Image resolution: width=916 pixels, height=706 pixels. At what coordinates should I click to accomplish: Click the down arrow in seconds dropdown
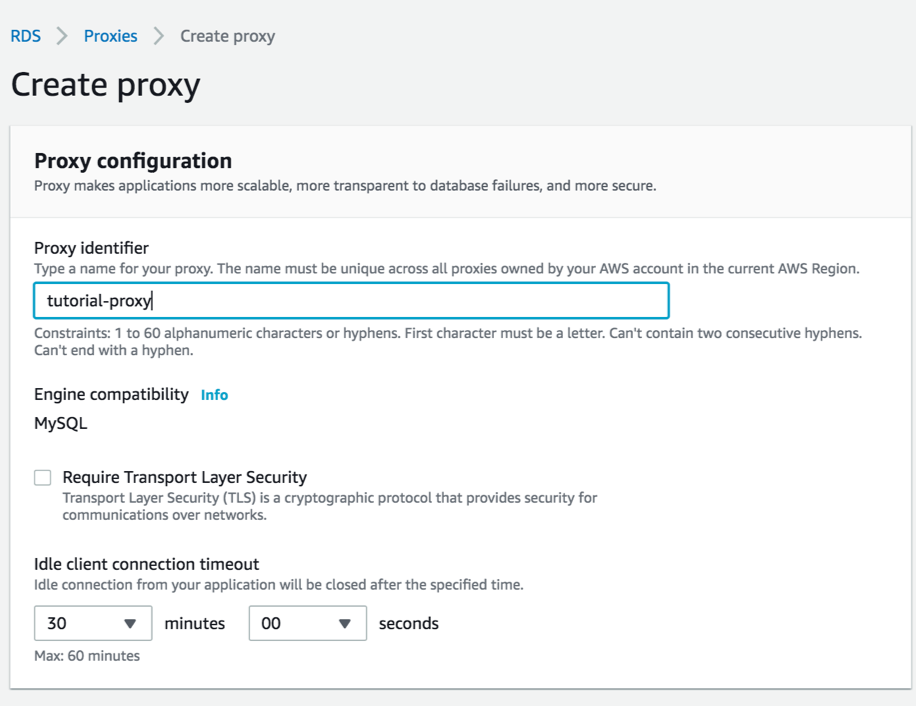(x=345, y=623)
